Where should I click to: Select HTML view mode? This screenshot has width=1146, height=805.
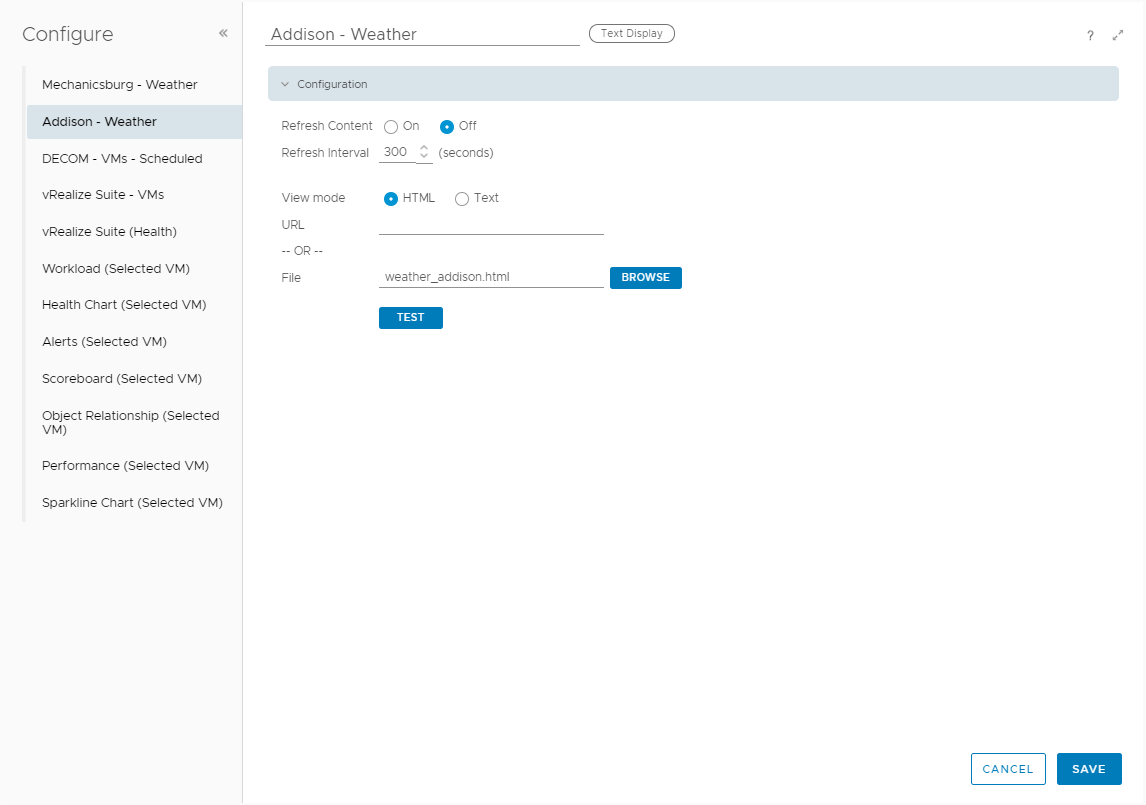click(x=391, y=199)
